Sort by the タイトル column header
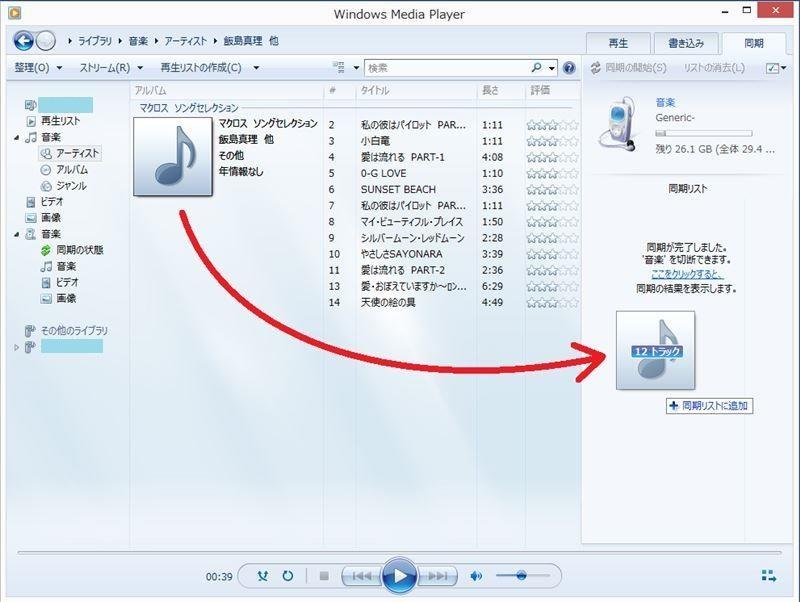 click(x=375, y=91)
